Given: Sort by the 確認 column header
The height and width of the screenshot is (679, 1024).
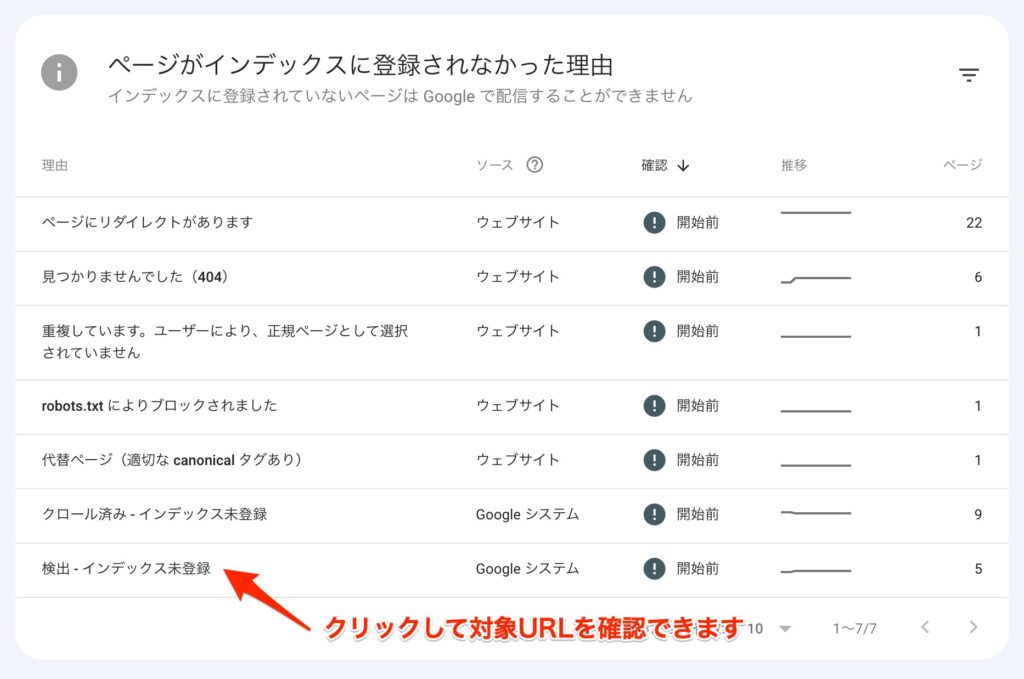Looking at the screenshot, I should pos(654,165).
